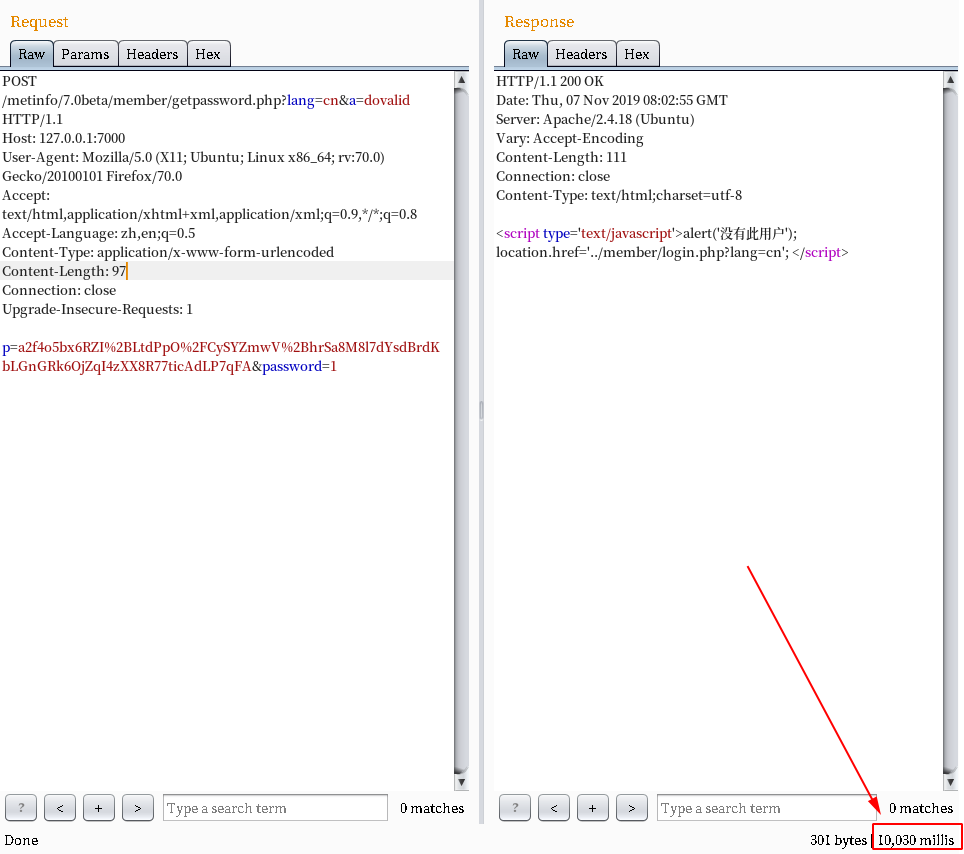Click the 'Content-Length: 111' response line

click(x=561, y=157)
